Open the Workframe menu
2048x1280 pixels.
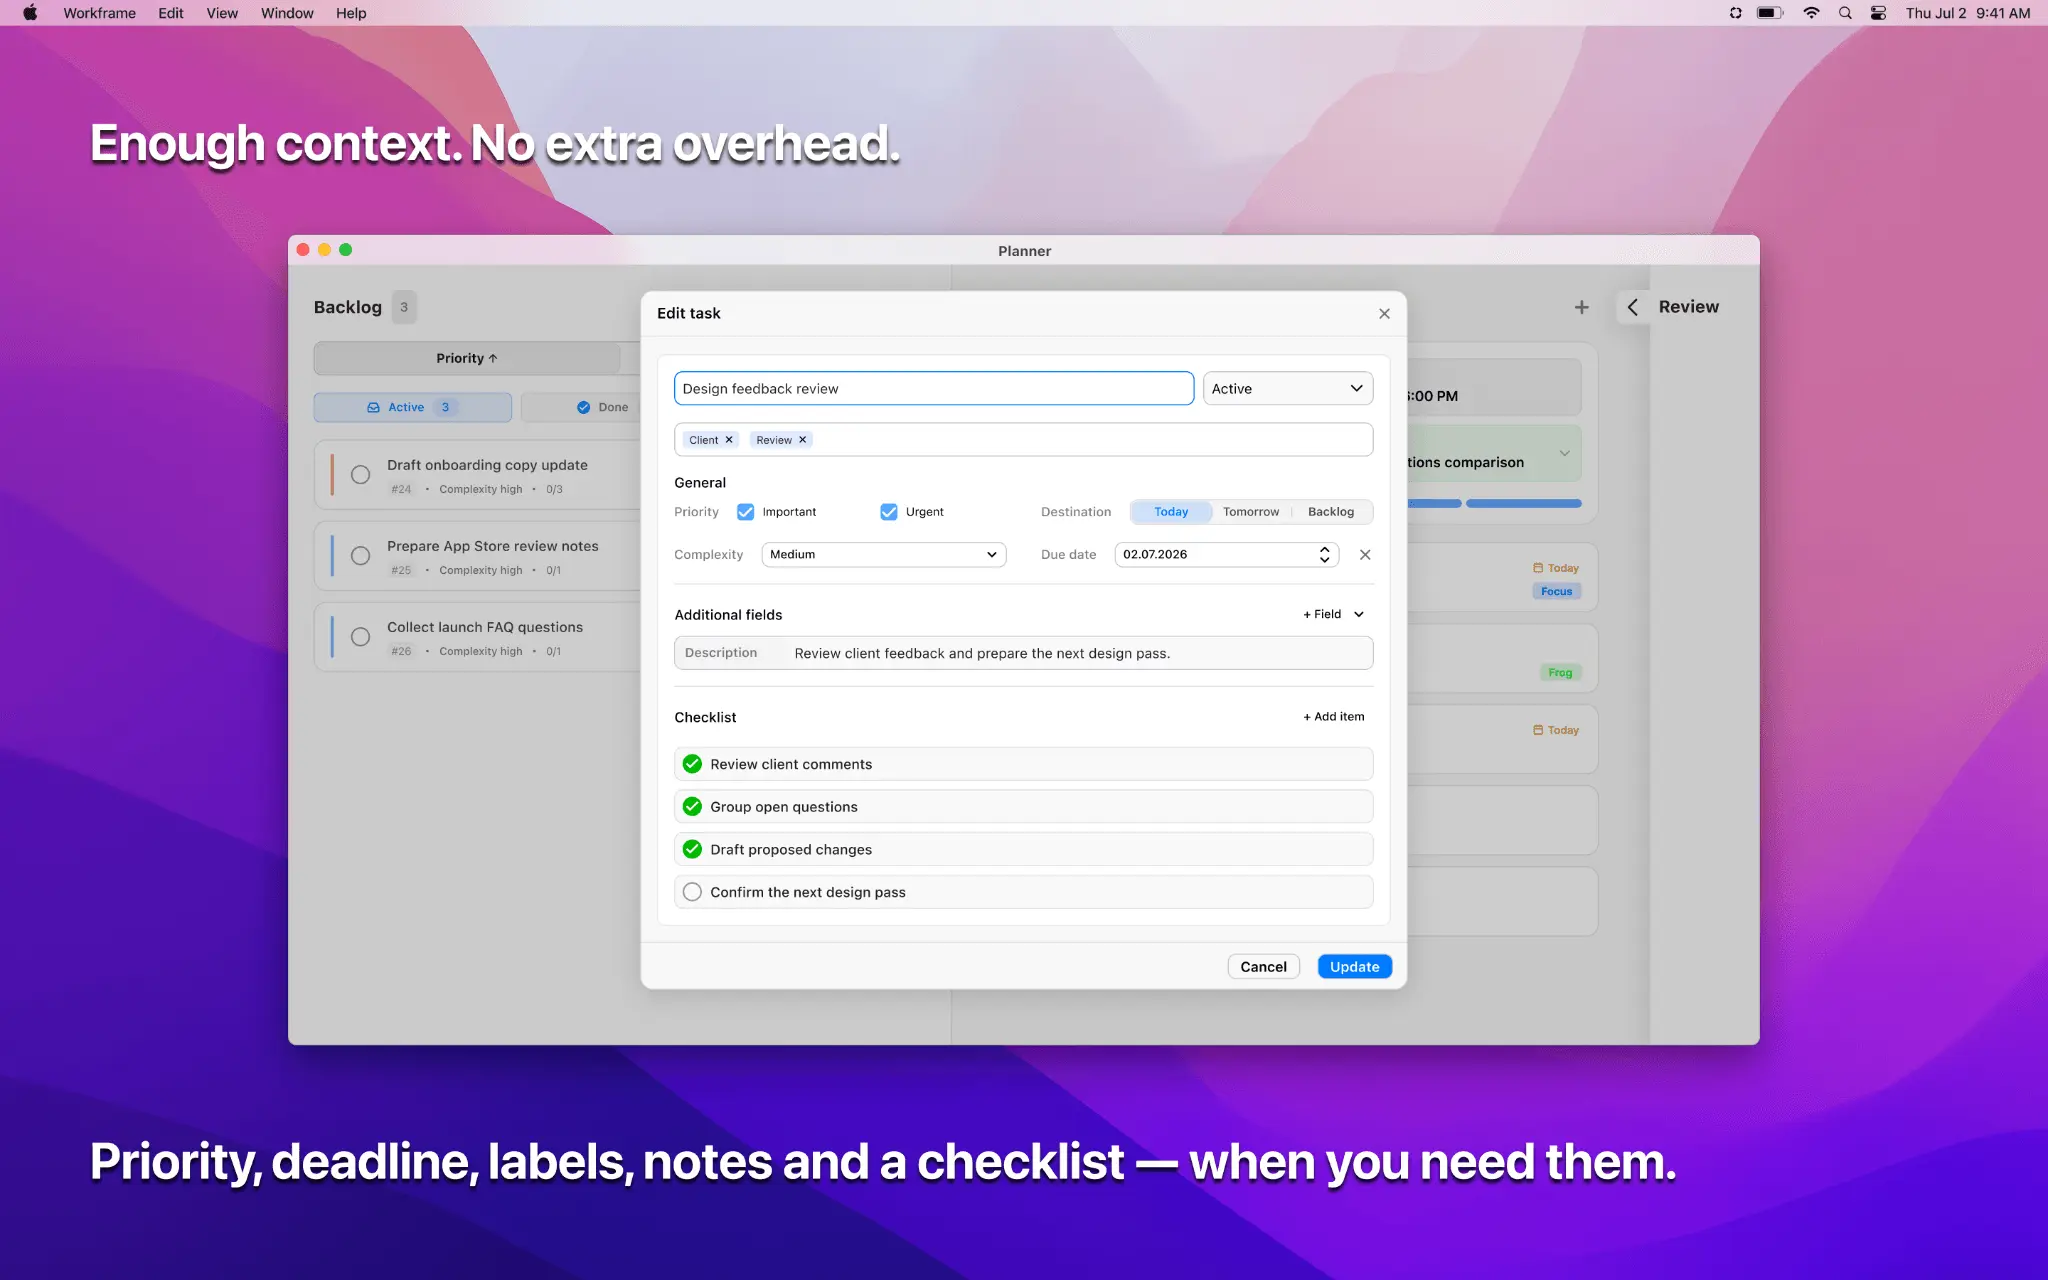coord(99,13)
